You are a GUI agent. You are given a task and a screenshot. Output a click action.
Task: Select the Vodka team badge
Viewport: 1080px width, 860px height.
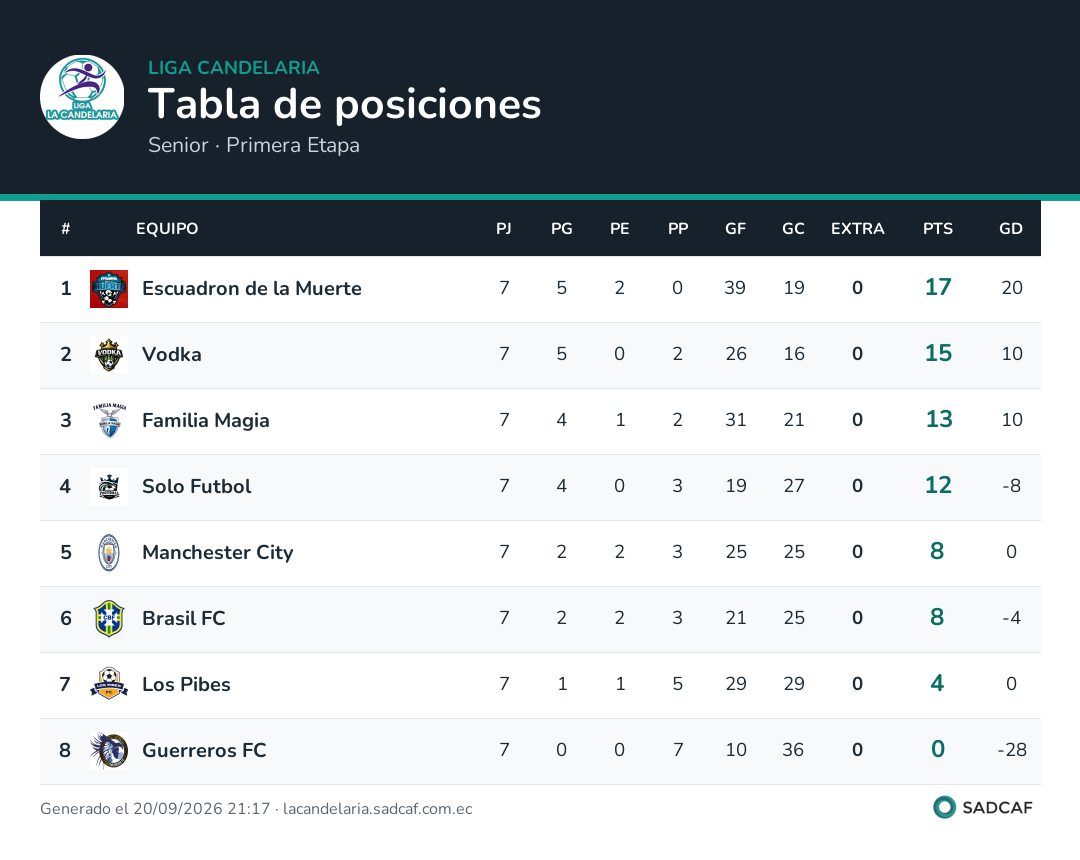point(109,355)
